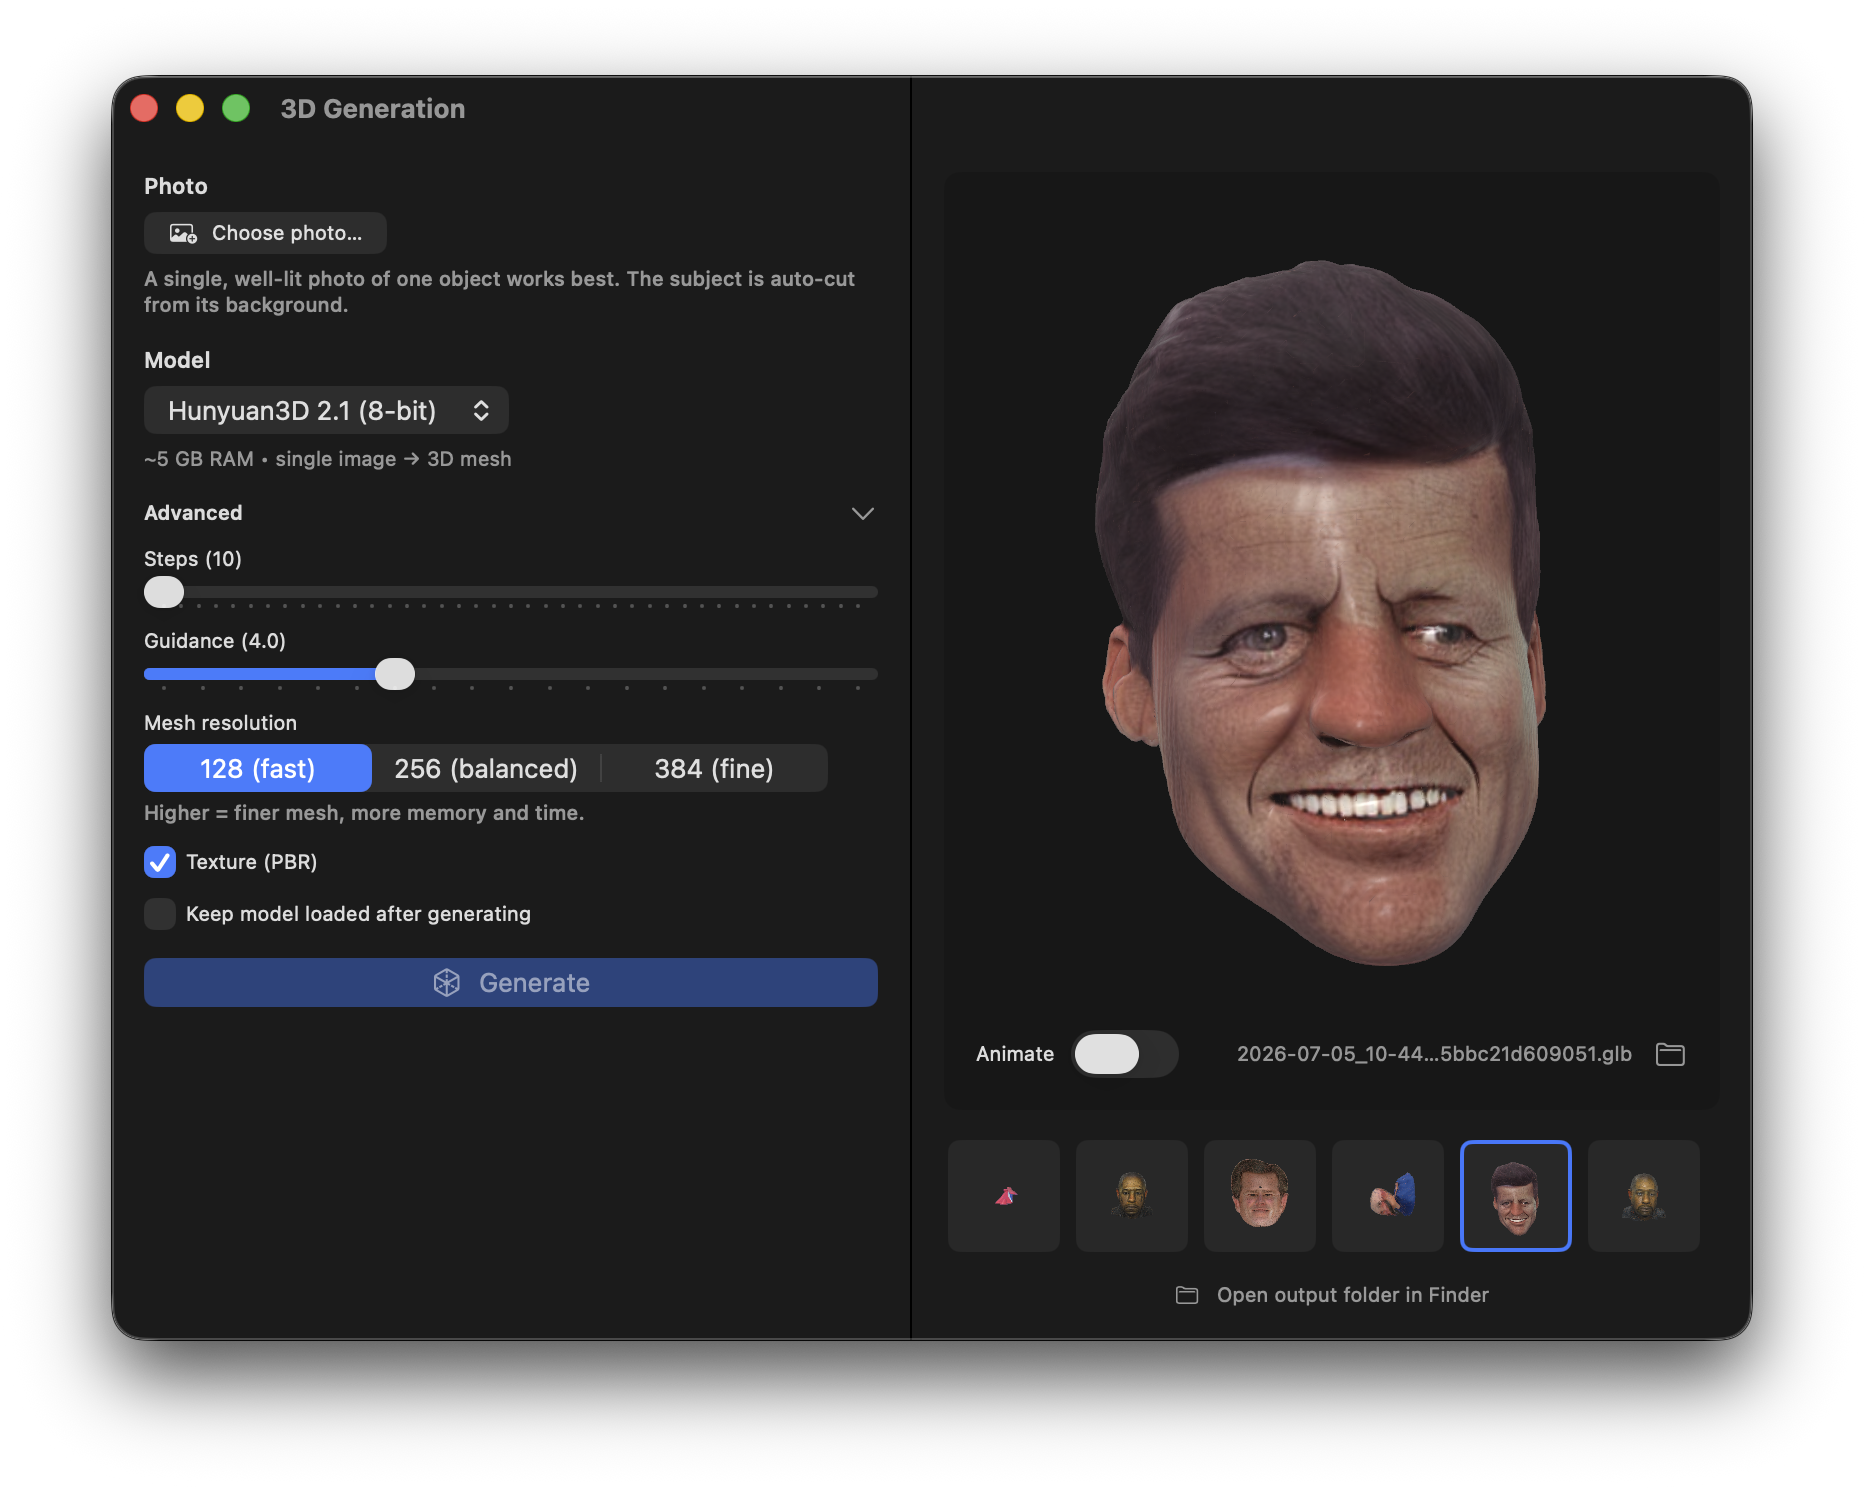Select the last thumbnail with dark bust
The width and height of the screenshot is (1864, 1488).
pos(1644,1196)
